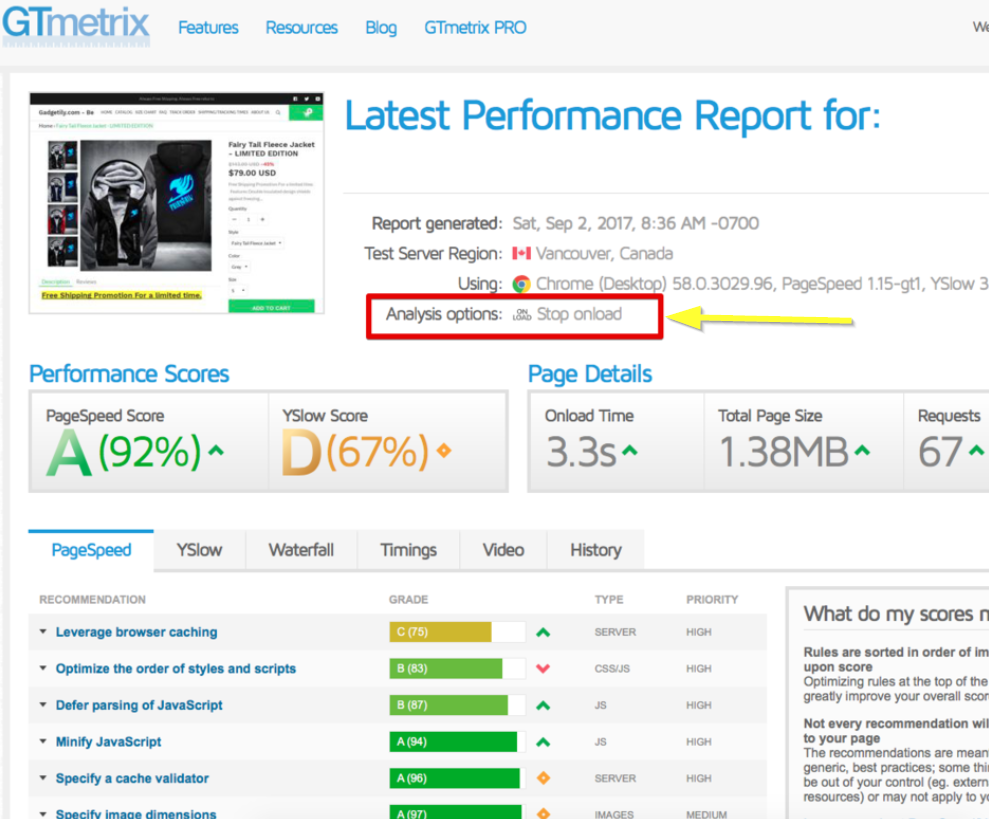Click green arrow beside Requests 67
The image size is (989, 819).
[976, 451]
